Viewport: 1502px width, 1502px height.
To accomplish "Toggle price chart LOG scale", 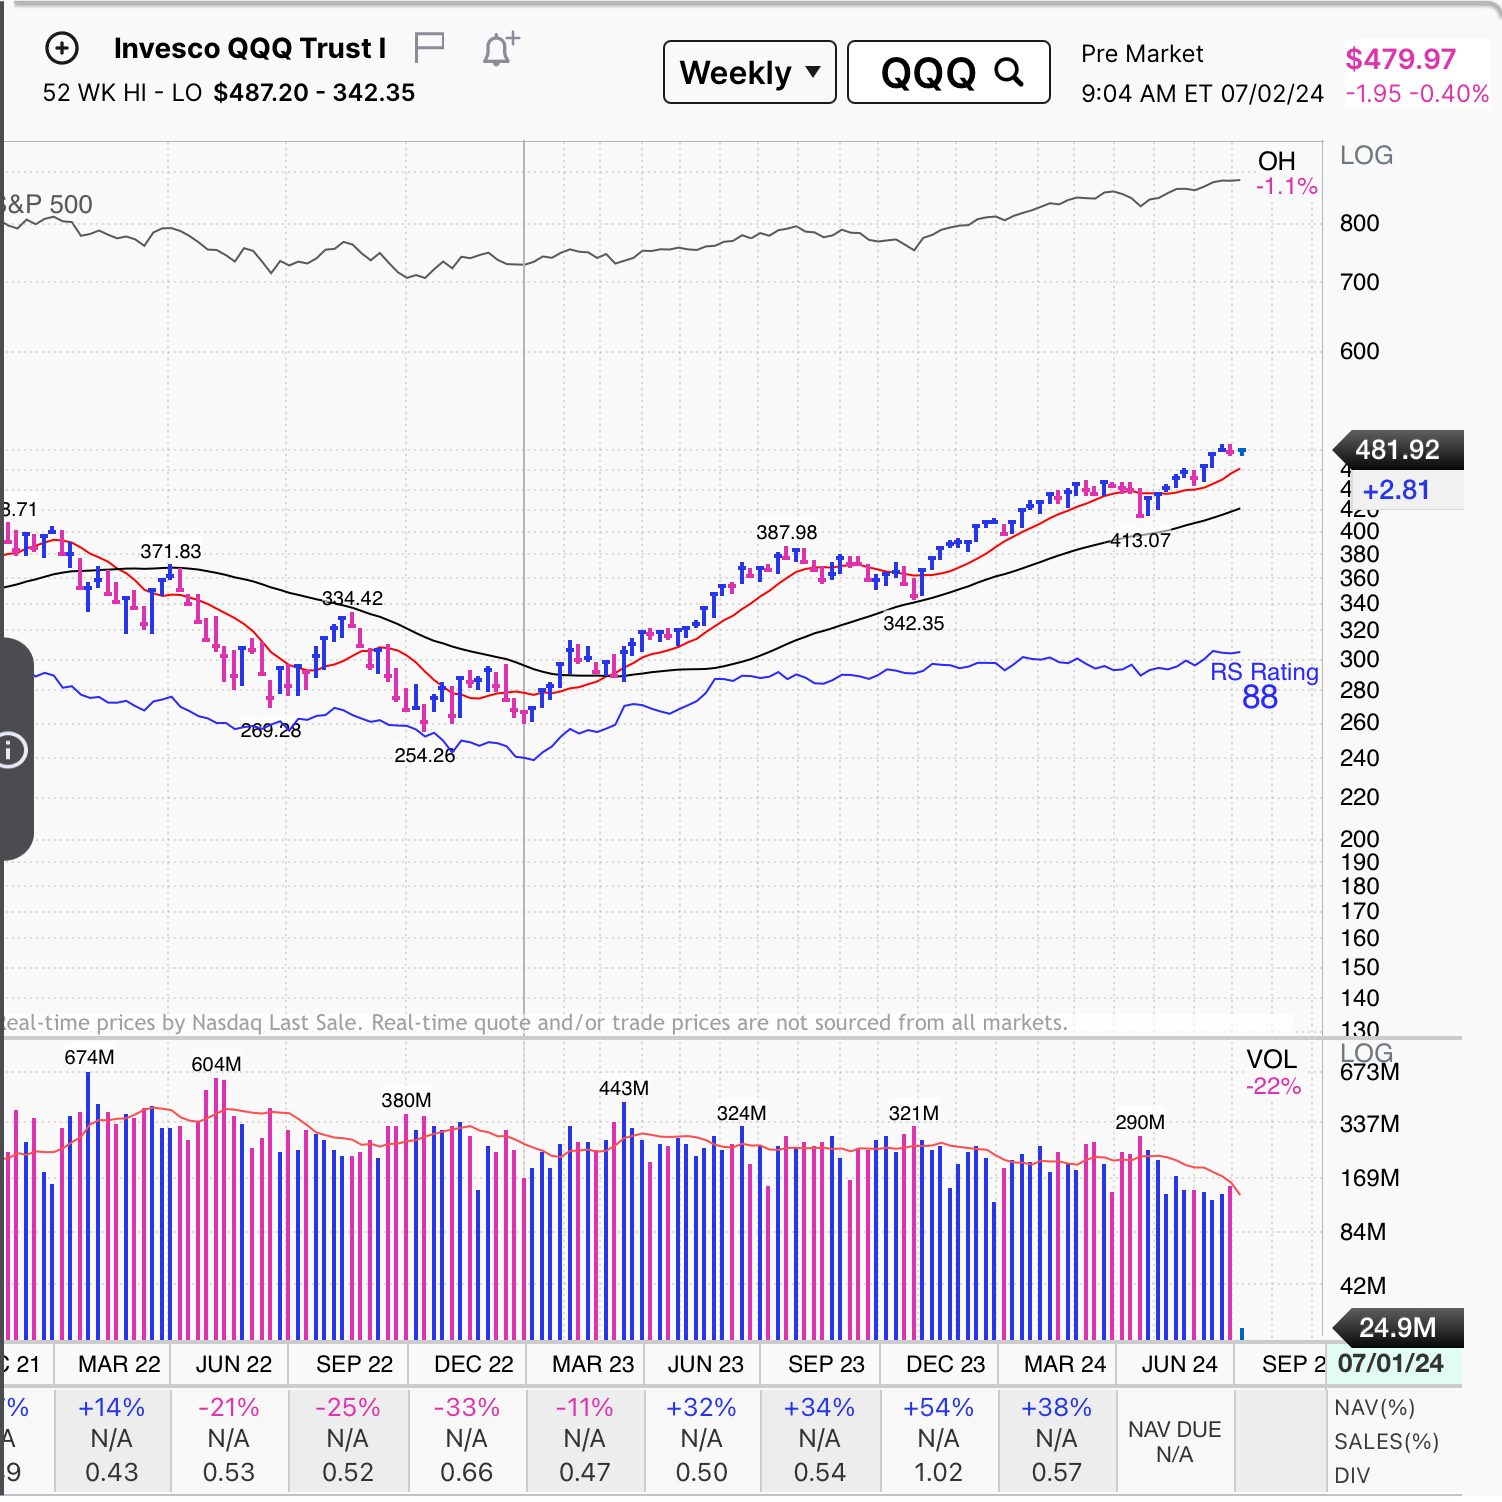I will (1366, 155).
